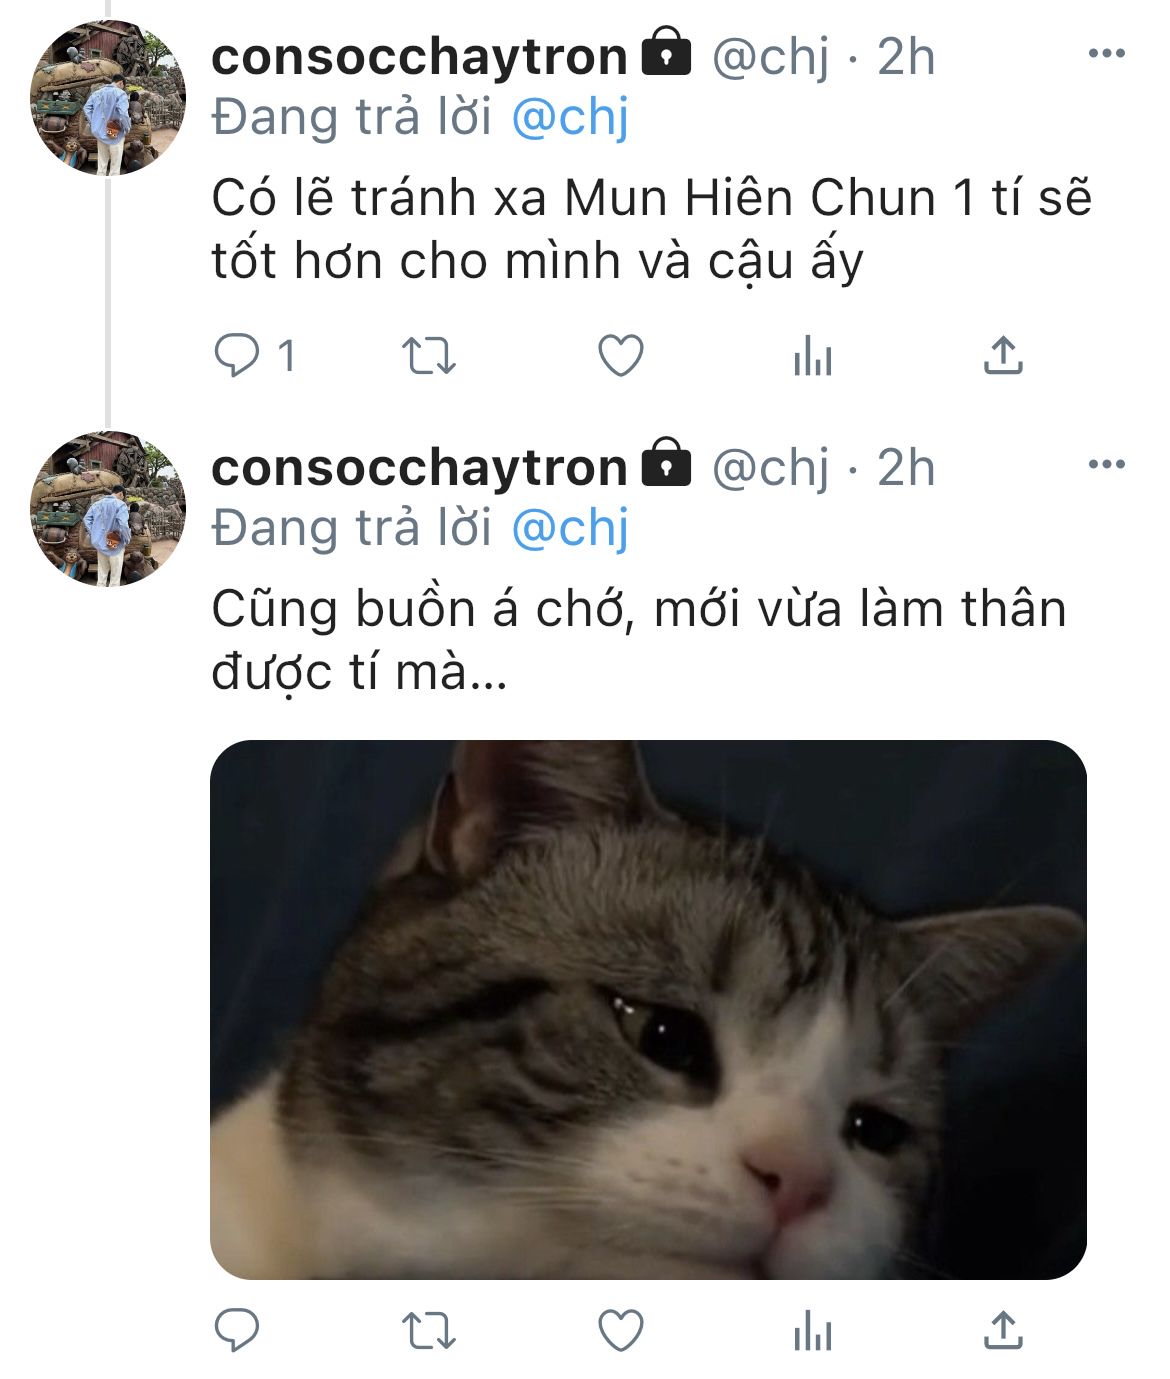
Task: Open consocchaytron name on first tweet
Action: tap(419, 56)
